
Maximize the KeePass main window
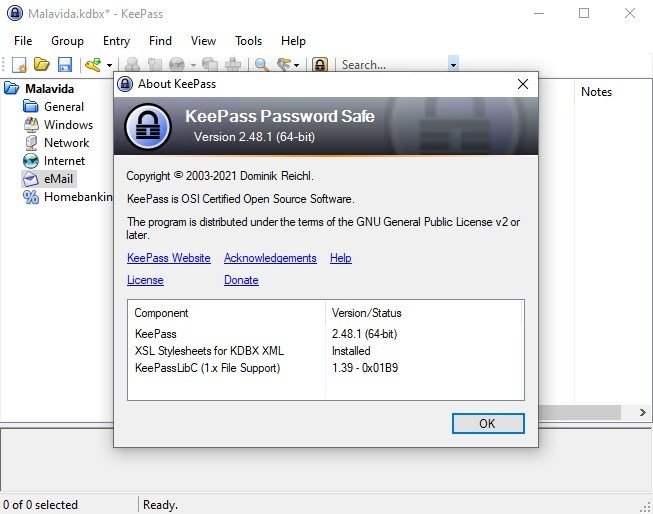pos(584,13)
